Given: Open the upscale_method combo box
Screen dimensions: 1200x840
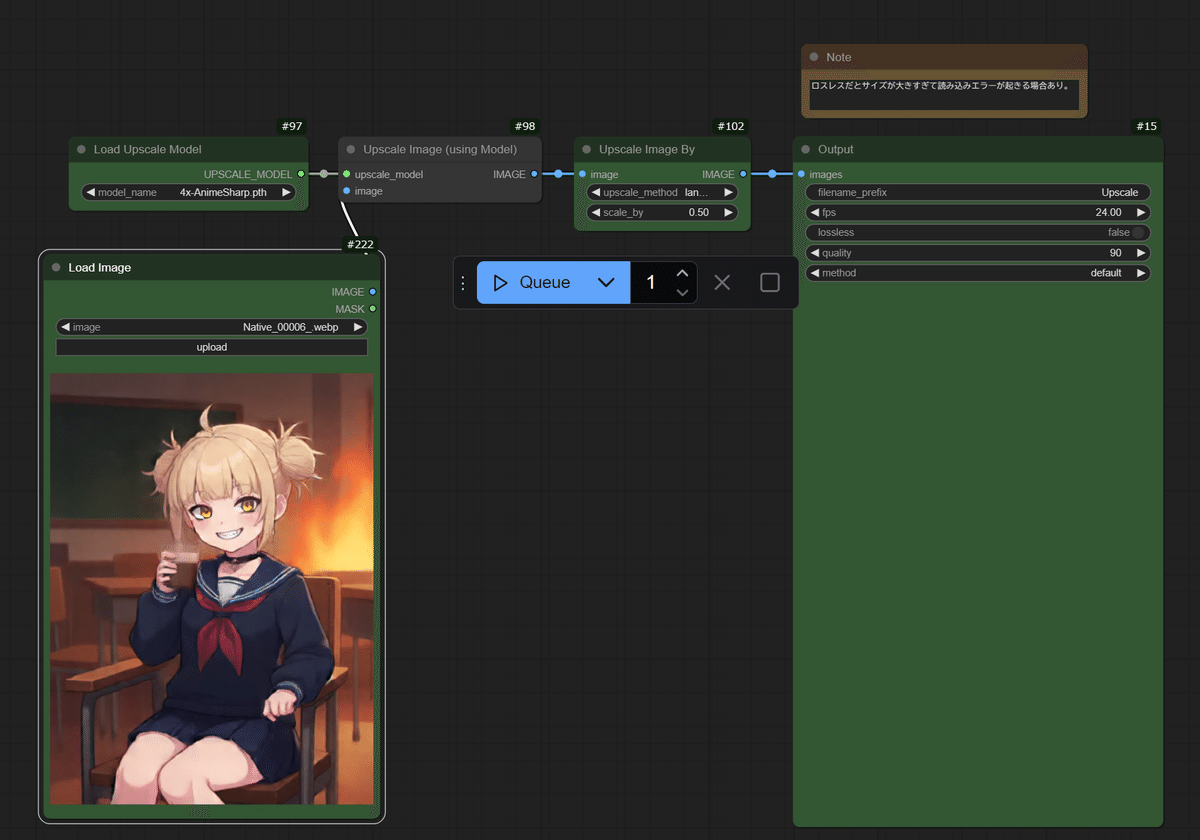Looking at the screenshot, I should pos(662,193).
